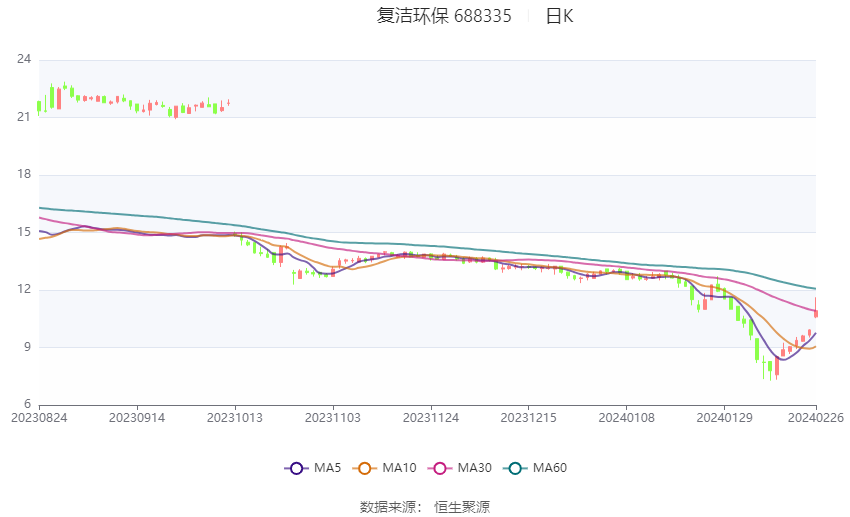Toggle the MA30 legend series
850x517 pixels.
(460, 468)
